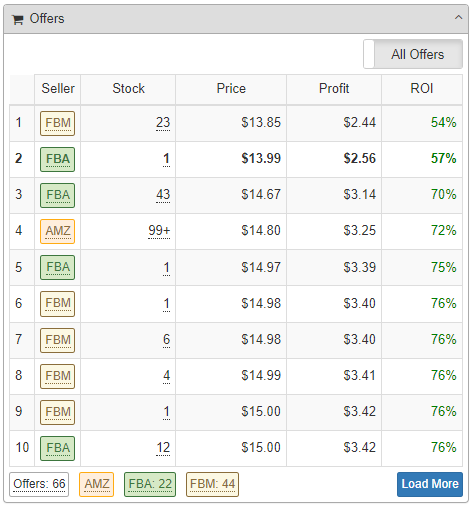Click the AMZ filter badge at the bottom

pyautogui.click(x=96, y=484)
